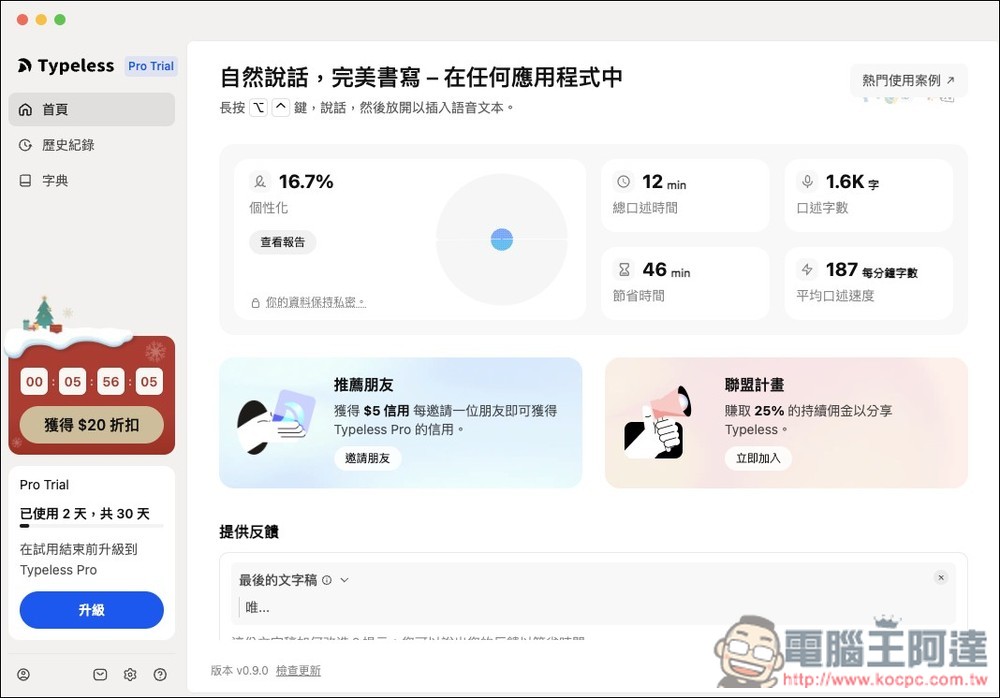Claim the 獲得 $20 折扣 offer
Viewport: 1000px width, 698px height.
(x=91, y=424)
